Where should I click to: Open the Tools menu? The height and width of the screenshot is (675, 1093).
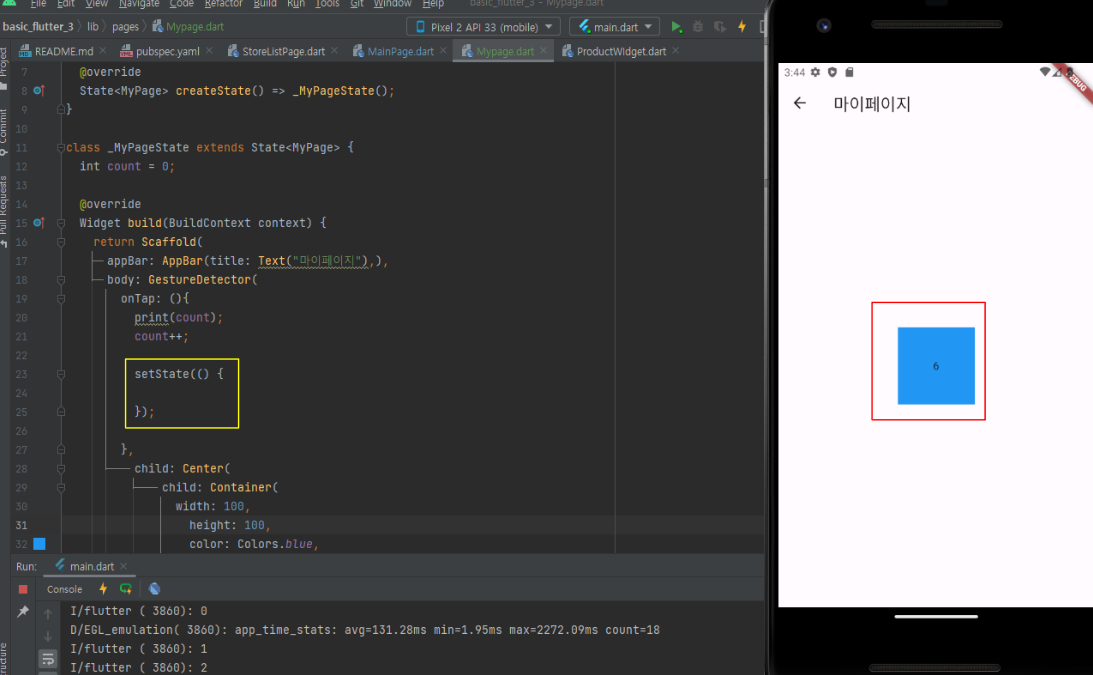(x=327, y=3)
